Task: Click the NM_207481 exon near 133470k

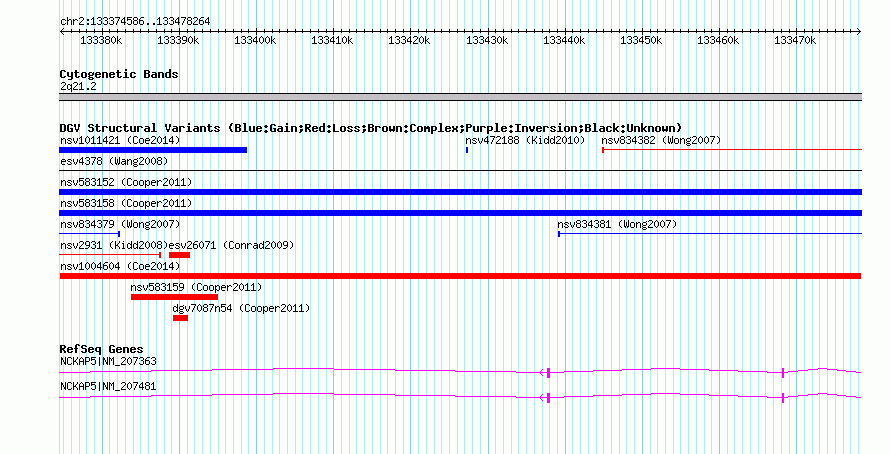Action: (783, 398)
